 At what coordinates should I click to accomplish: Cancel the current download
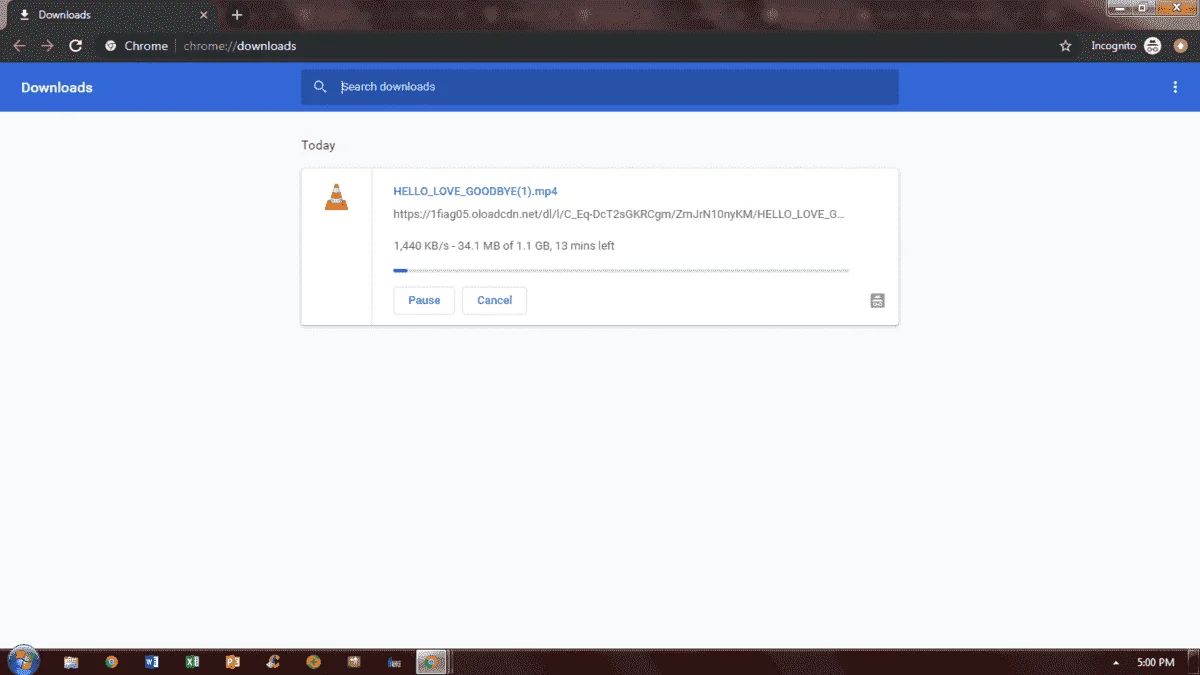click(x=494, y=300)
